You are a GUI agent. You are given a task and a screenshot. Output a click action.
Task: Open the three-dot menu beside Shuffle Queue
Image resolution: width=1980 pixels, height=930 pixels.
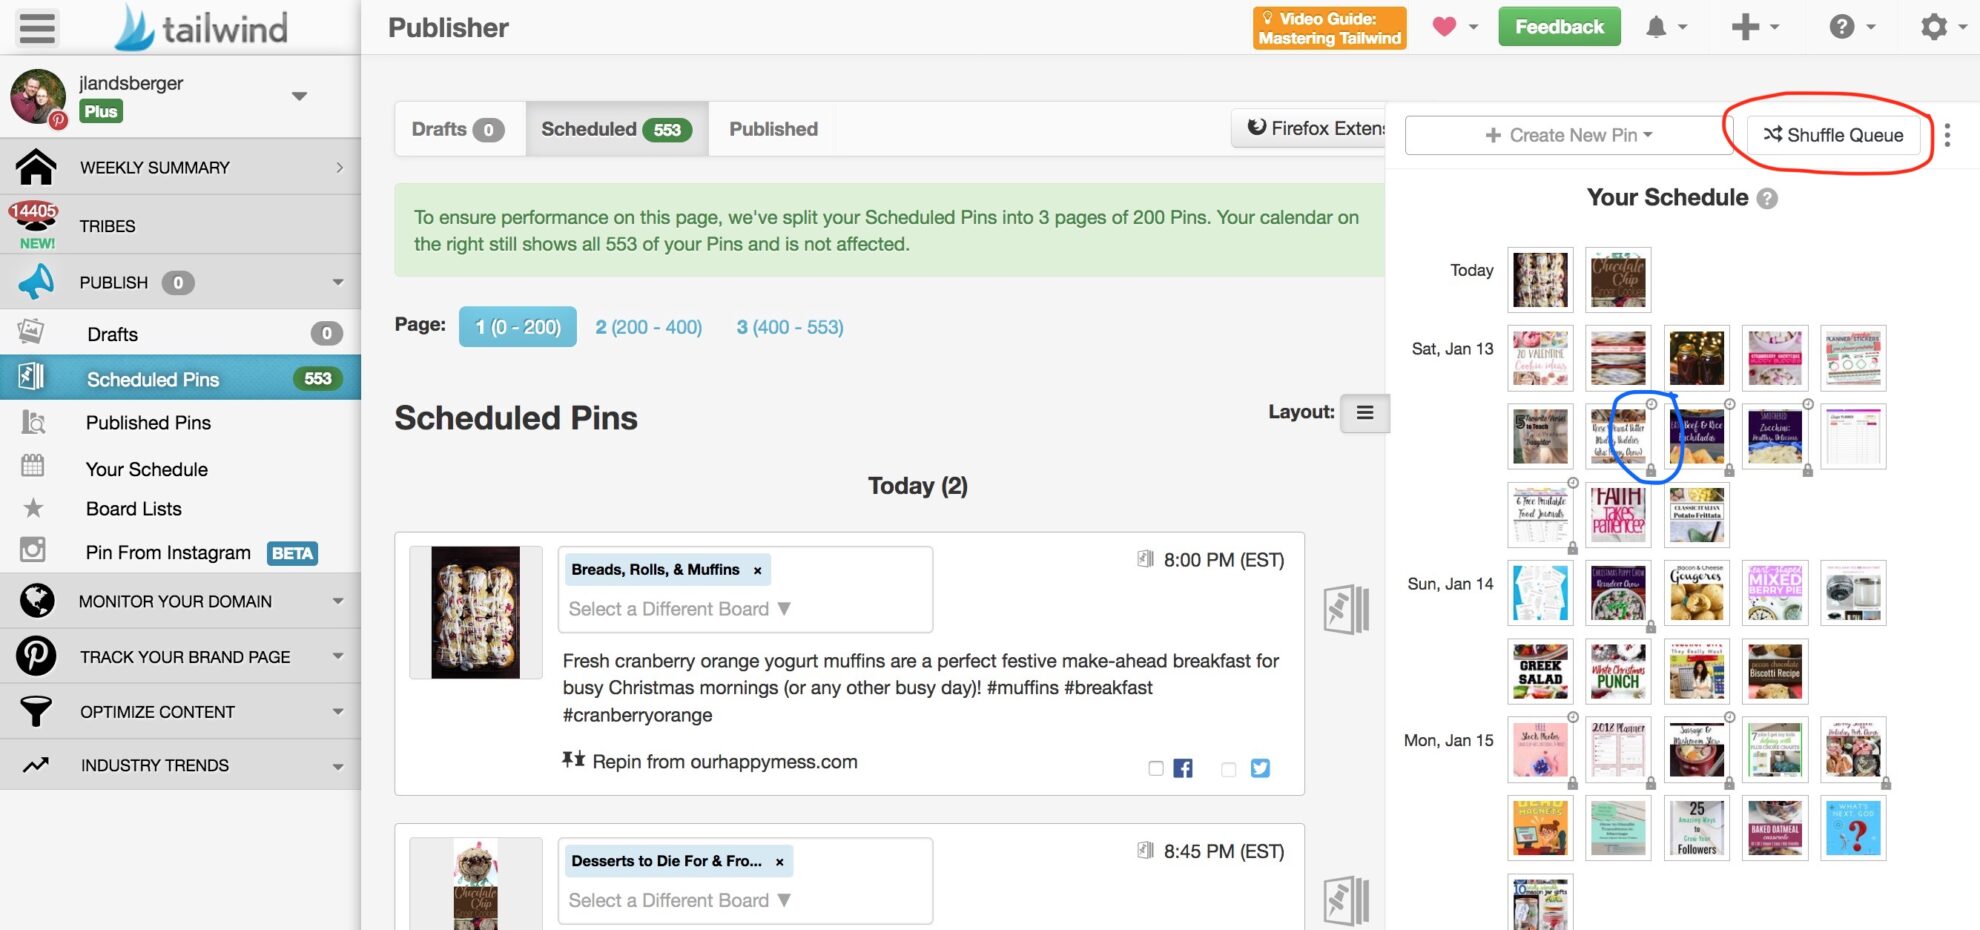click(1947, 135)
